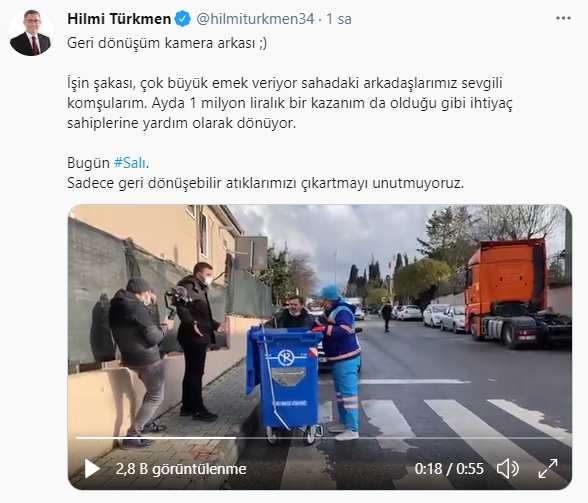Viewport: 588px width, 503px height.
Task: Click the cameraman holding the gimbal
Action: click(197, 341)
